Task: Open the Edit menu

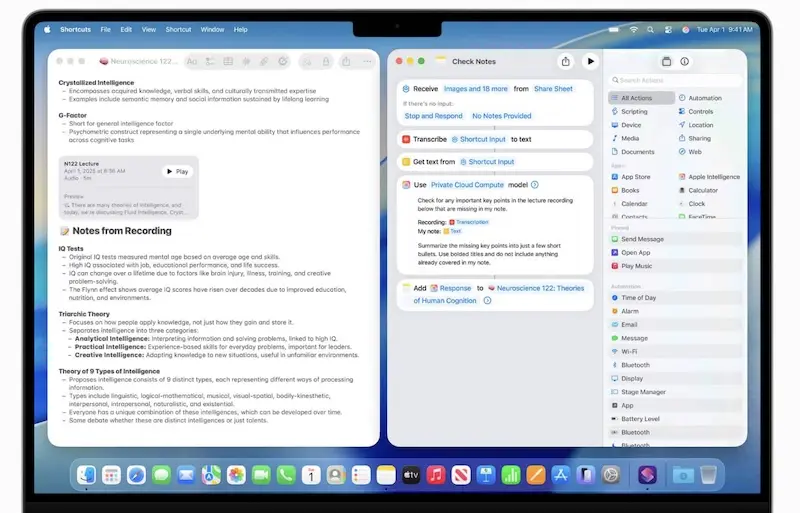Action: pyautogui.click(x=126, y=30)
